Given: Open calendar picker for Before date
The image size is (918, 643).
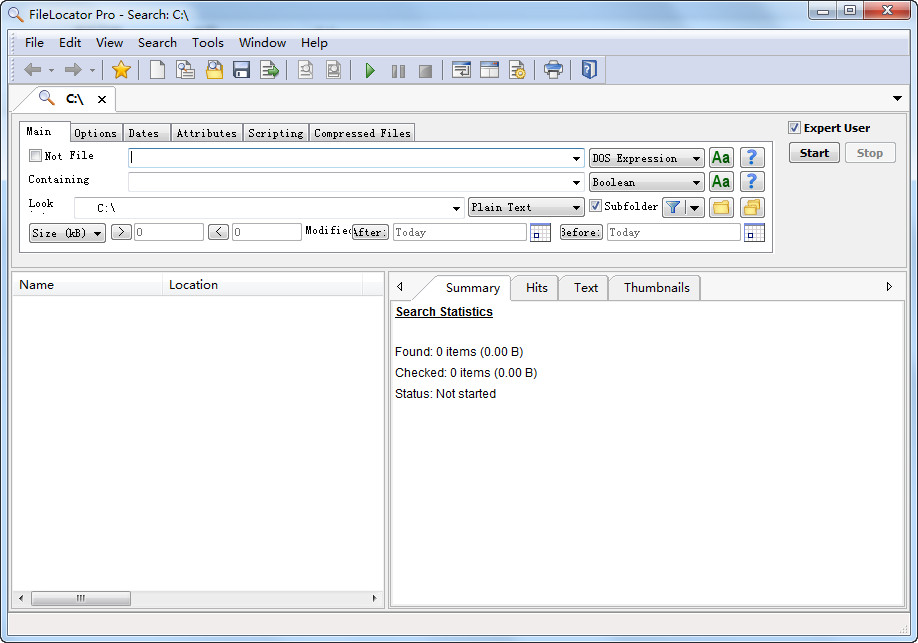Looking at the screenshot, I should 754,232.
